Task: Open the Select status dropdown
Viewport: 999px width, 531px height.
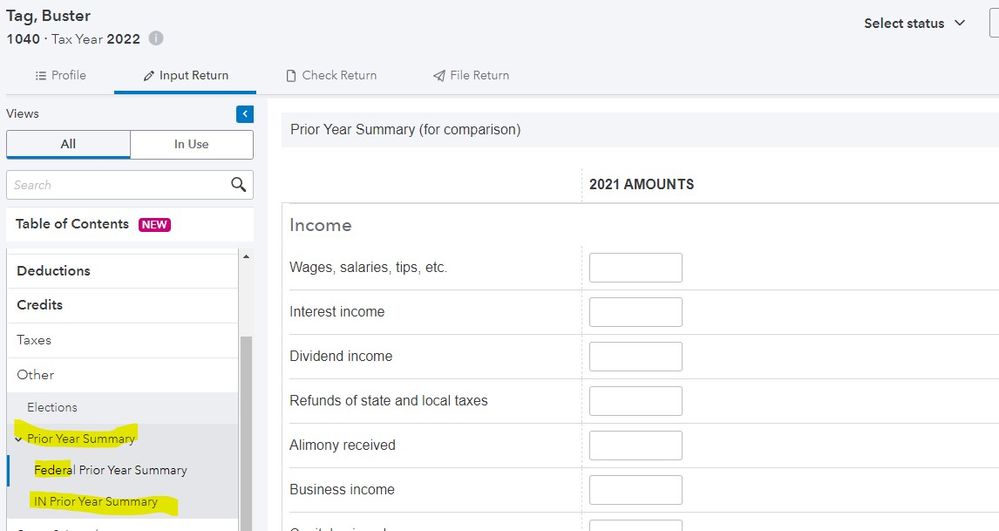Action: [914, 23]
